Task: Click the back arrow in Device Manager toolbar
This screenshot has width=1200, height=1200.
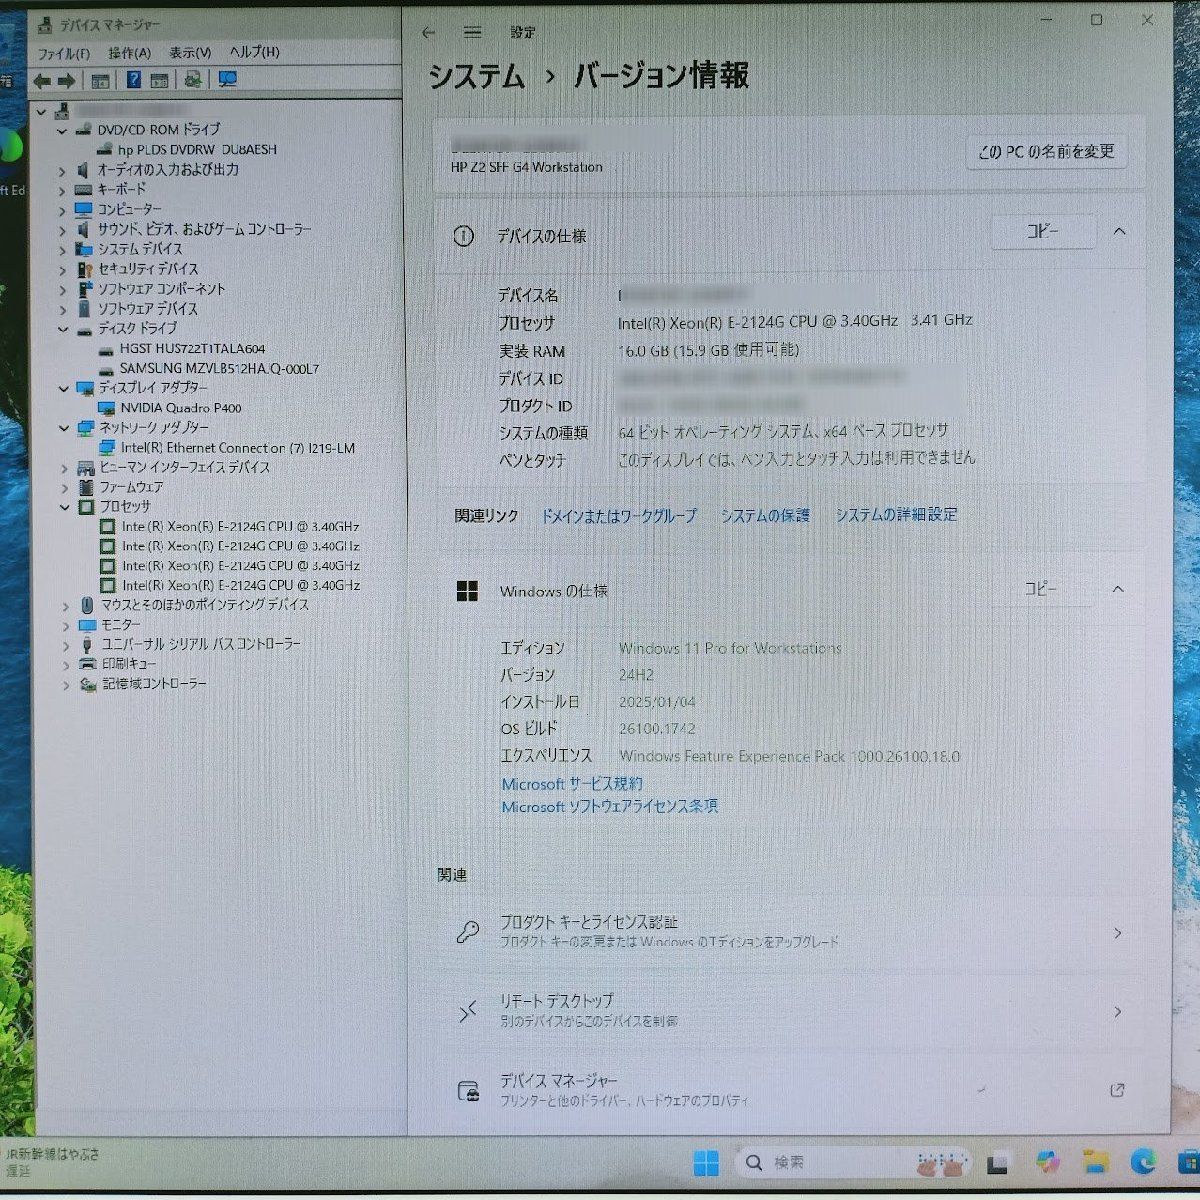Action: click(42, 81)
